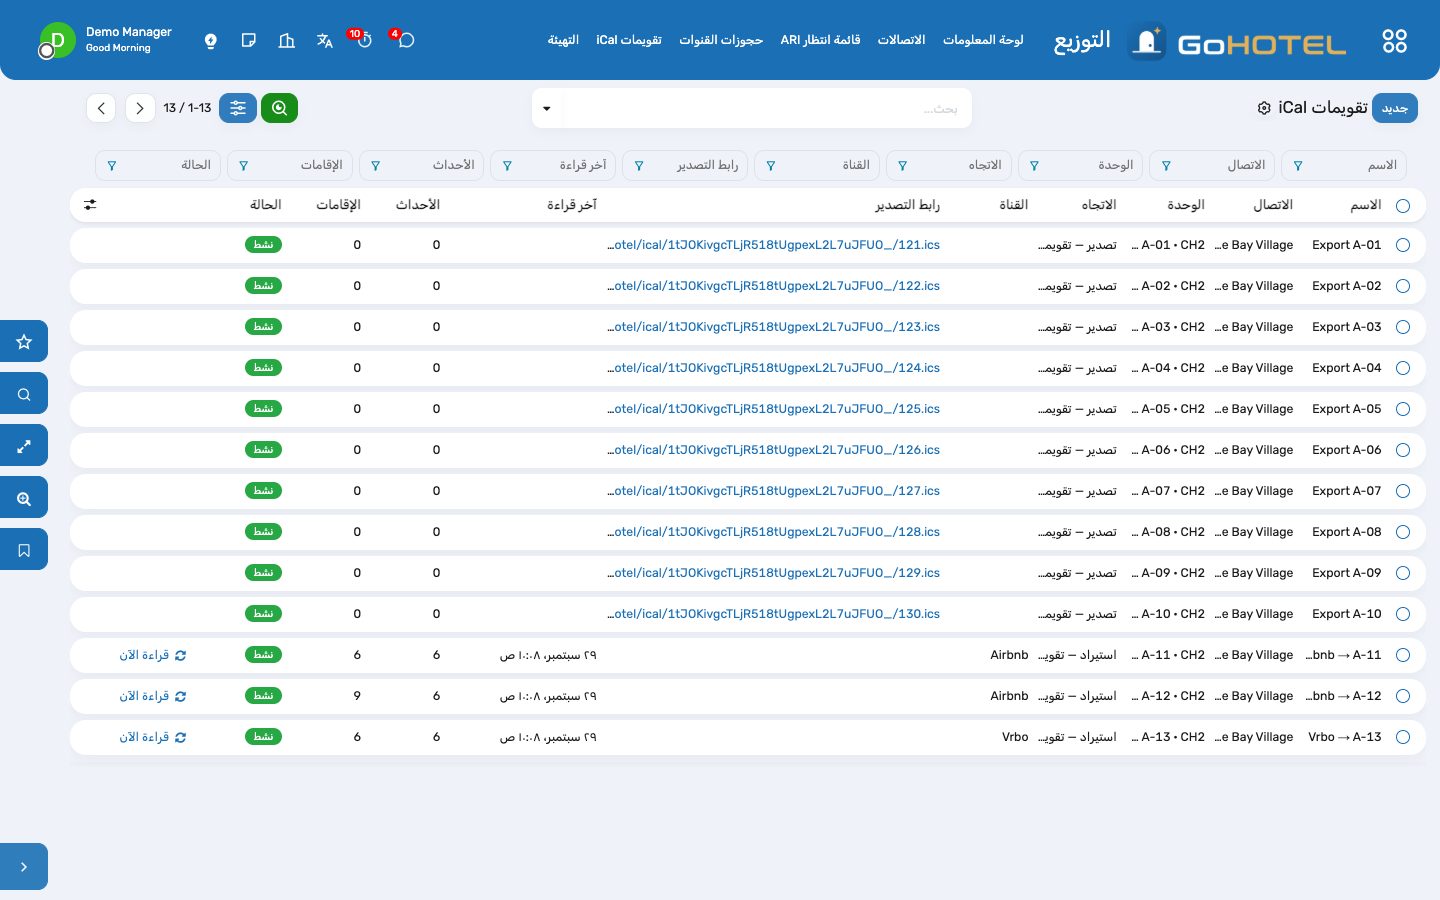The width and height of the screenshot is (1440, 900).
Task: Click the star favorites icon in side panel
Action: tap(24, 342)
